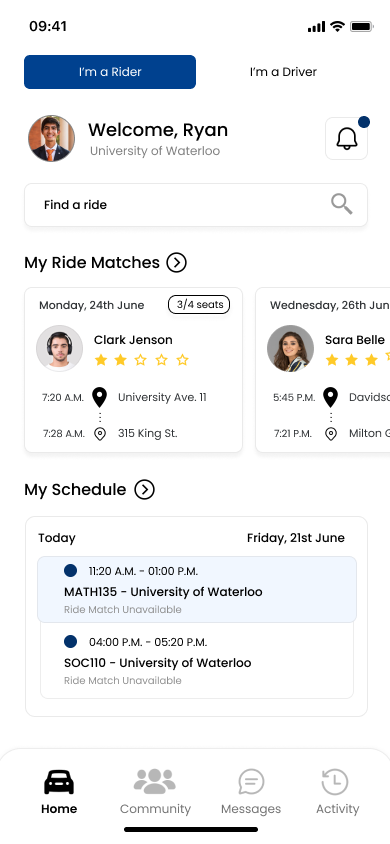Open Clark Jenson's ride match
This screenshot has width=390, height=844.
pos(133,370)
